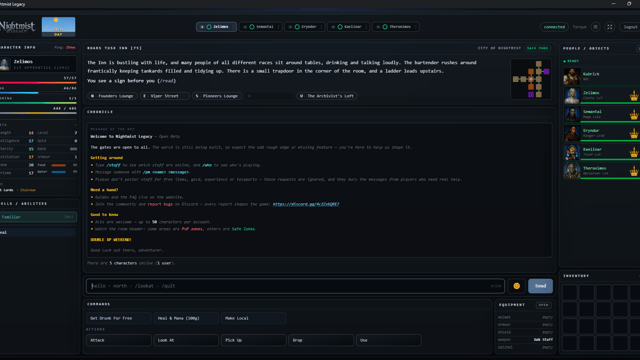
Task: Open the Eryndor tab options kebab
Action: 322,27
